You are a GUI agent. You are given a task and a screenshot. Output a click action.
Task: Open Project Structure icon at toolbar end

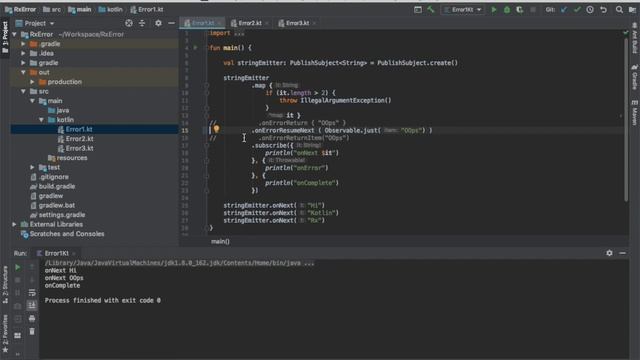pos(632,9)
